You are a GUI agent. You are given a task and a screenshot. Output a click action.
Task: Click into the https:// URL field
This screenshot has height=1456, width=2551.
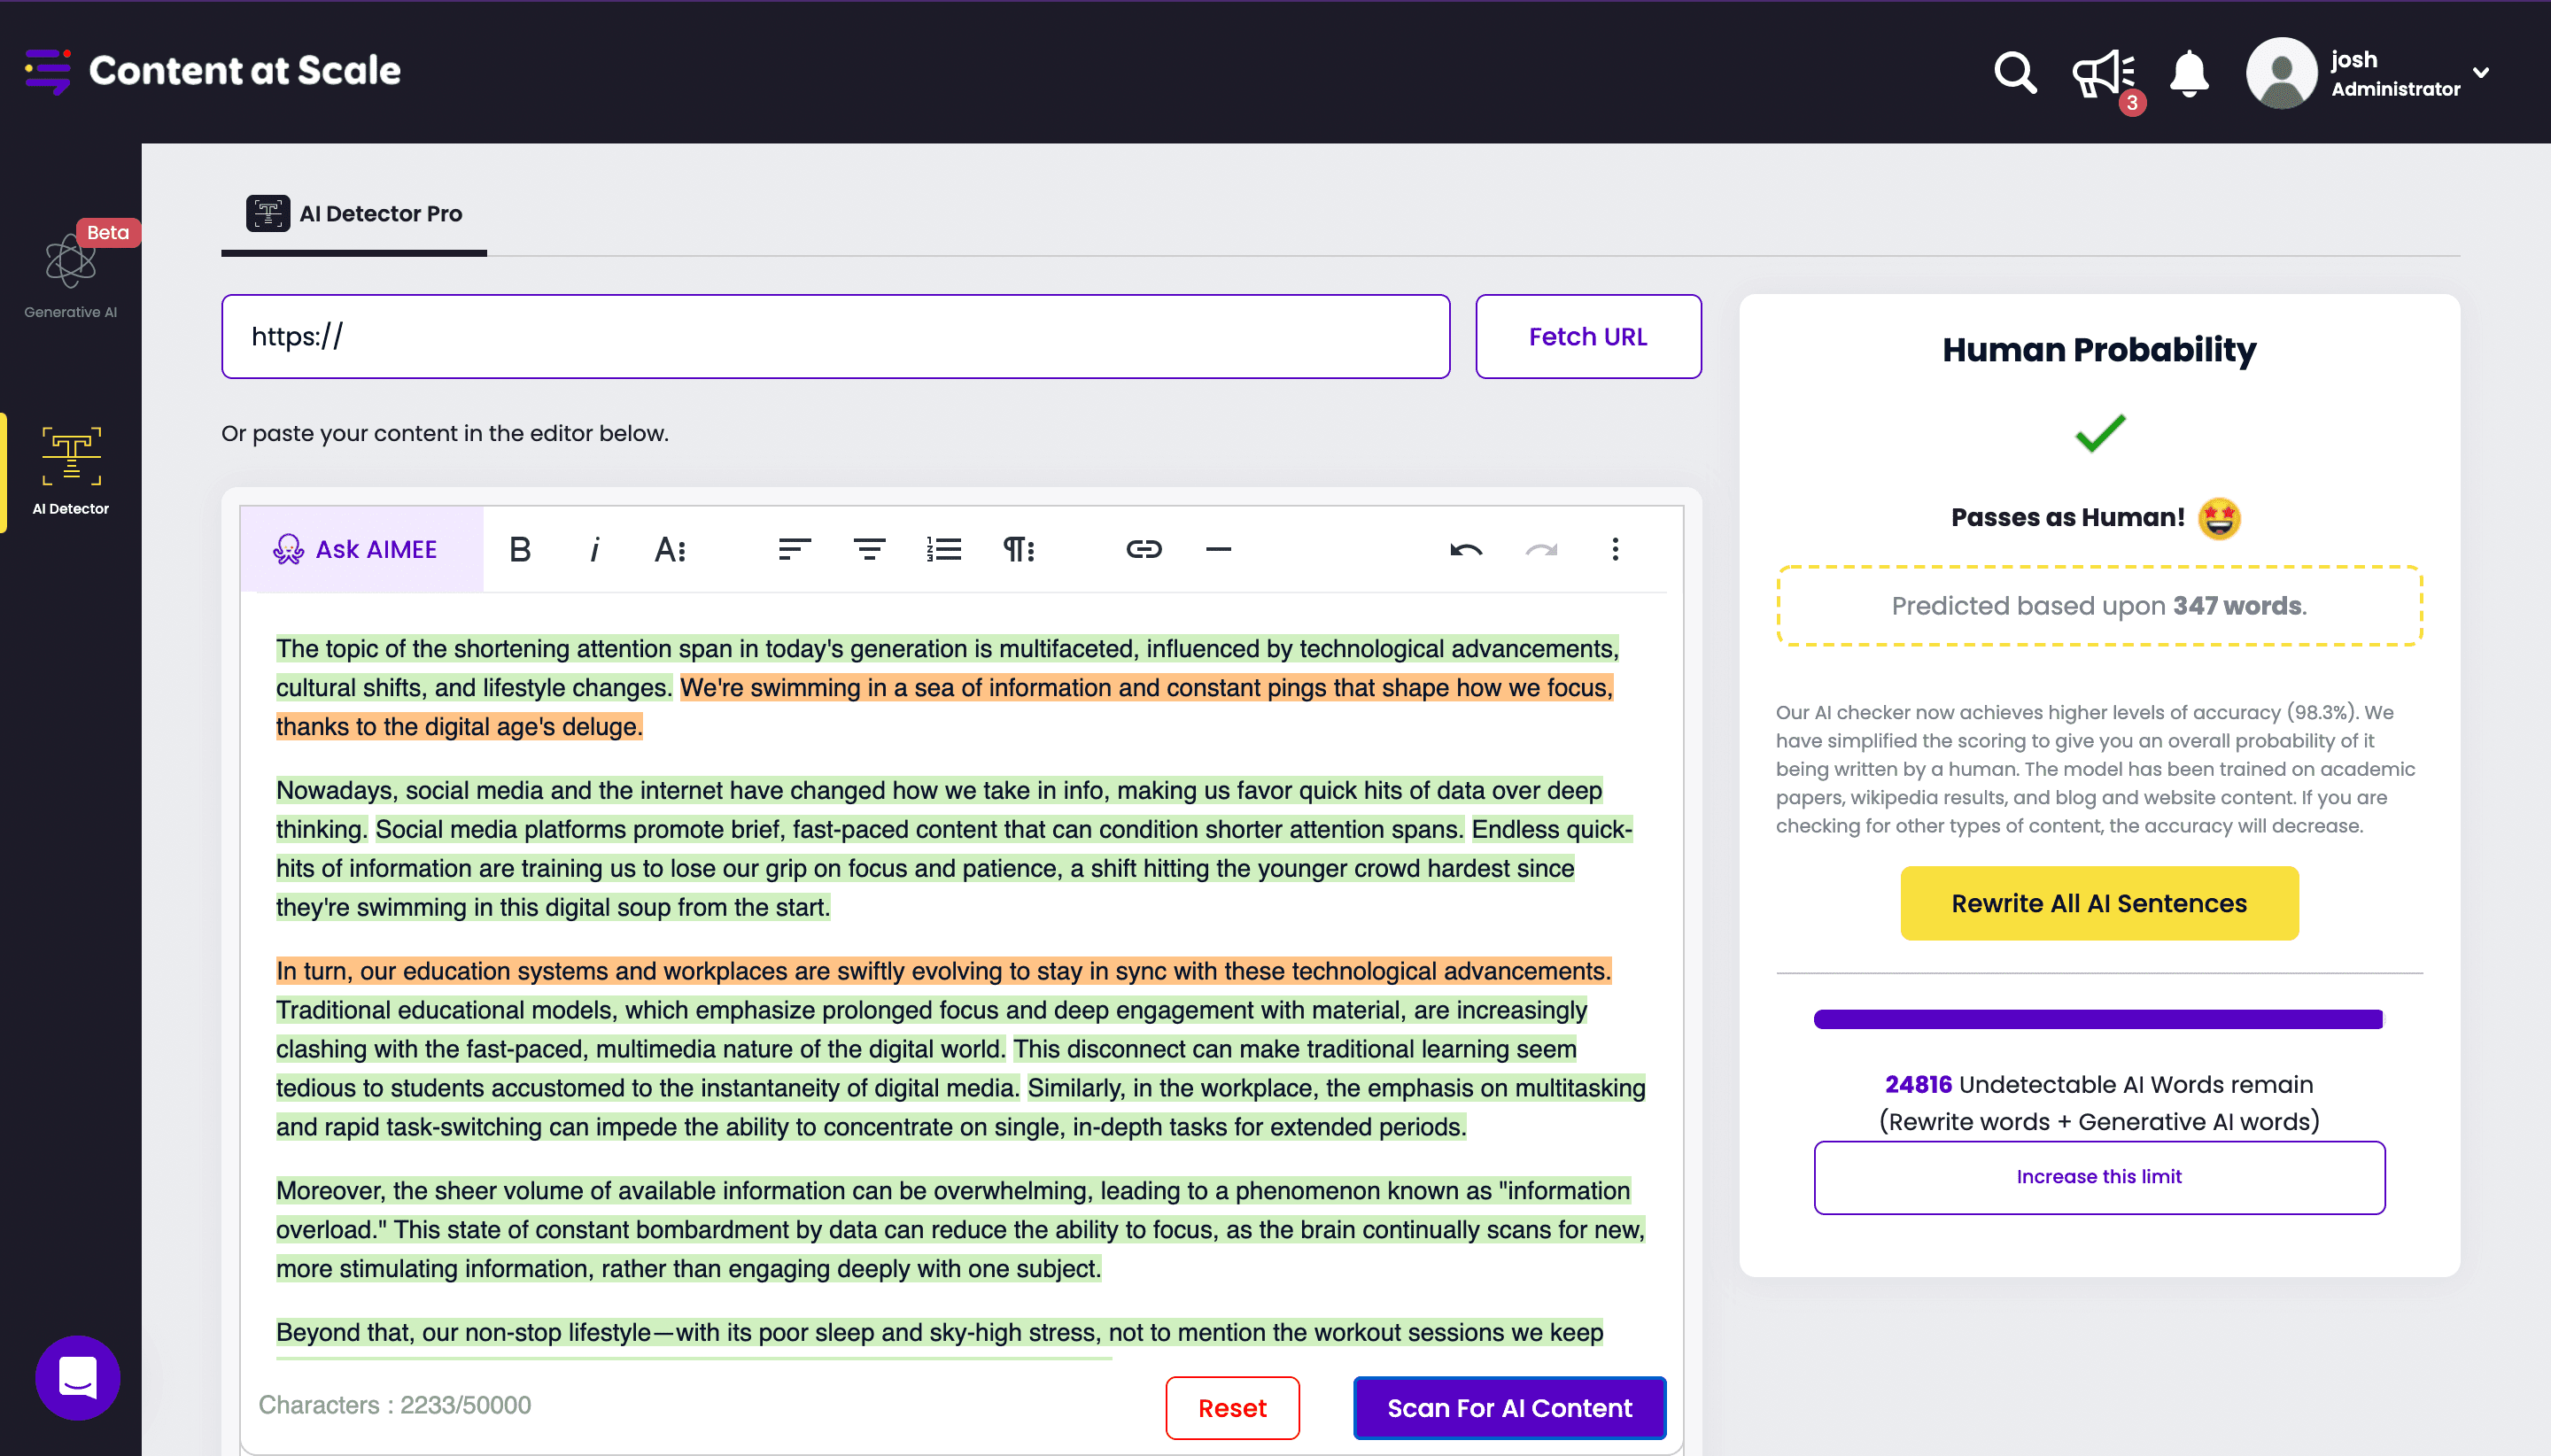835,337
